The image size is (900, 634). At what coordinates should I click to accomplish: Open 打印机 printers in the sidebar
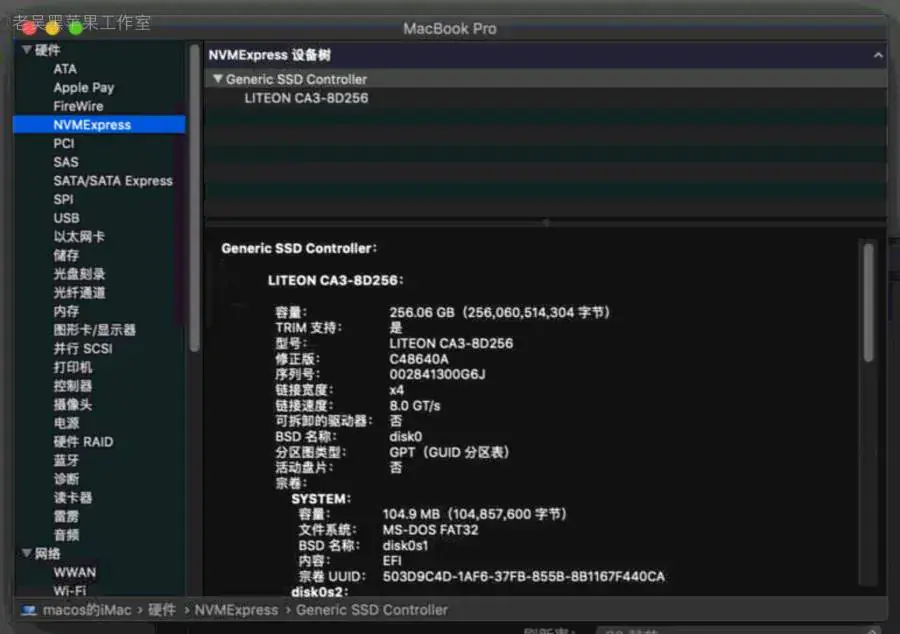(73, 367)
